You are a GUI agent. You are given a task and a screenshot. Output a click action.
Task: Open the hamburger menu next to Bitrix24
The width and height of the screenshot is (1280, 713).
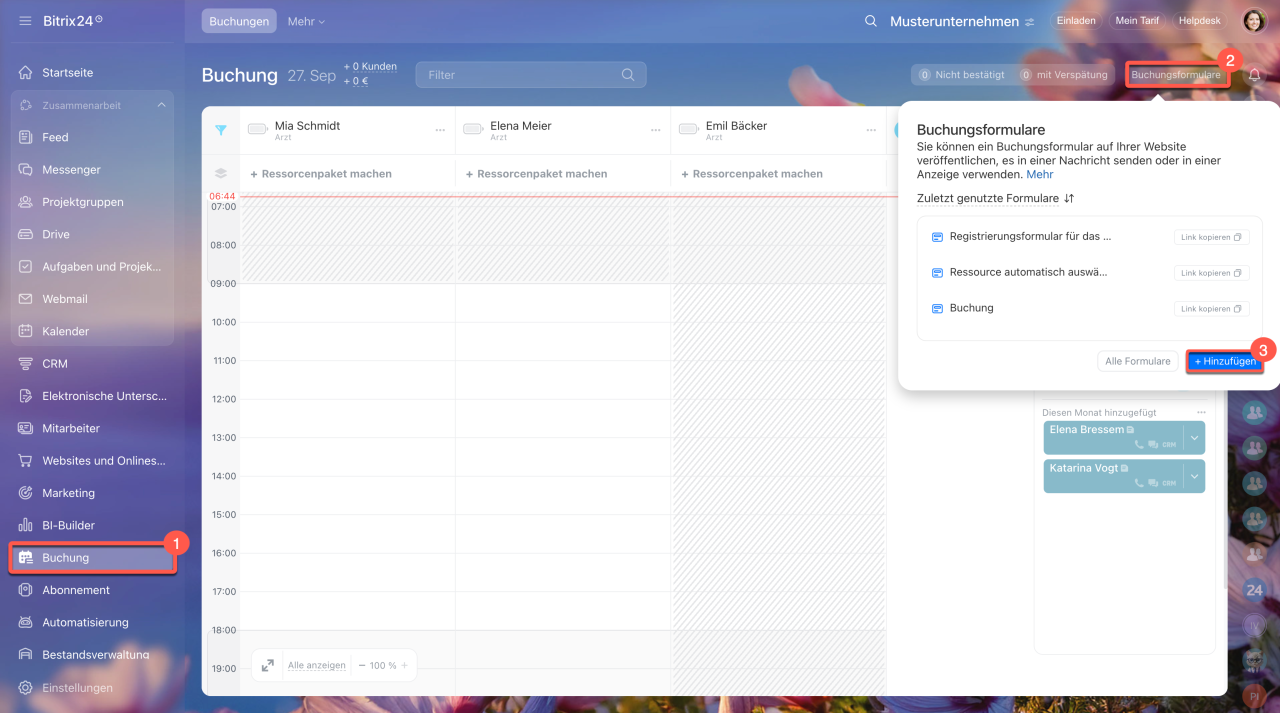click(25, 21)
